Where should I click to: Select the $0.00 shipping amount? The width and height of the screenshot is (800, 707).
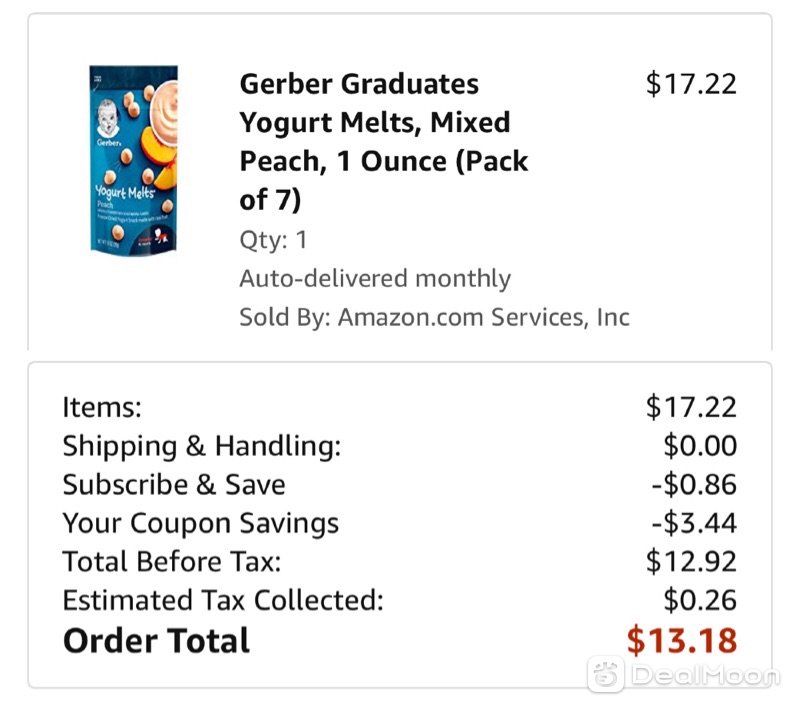tap(700, 446)
